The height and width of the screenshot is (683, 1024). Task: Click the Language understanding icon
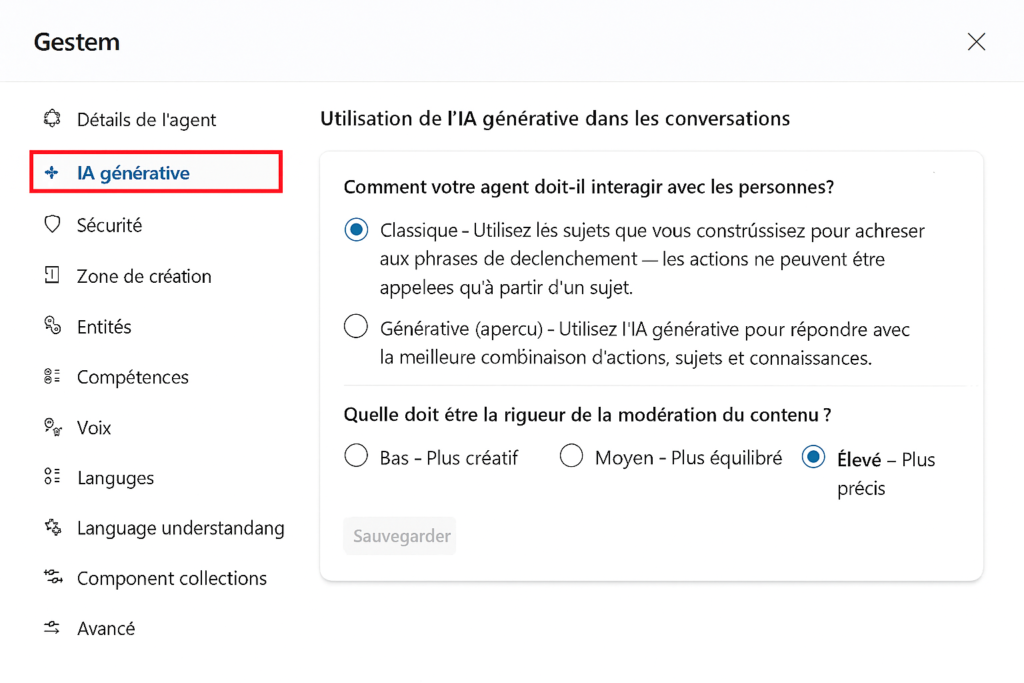(x=53, y=528)
